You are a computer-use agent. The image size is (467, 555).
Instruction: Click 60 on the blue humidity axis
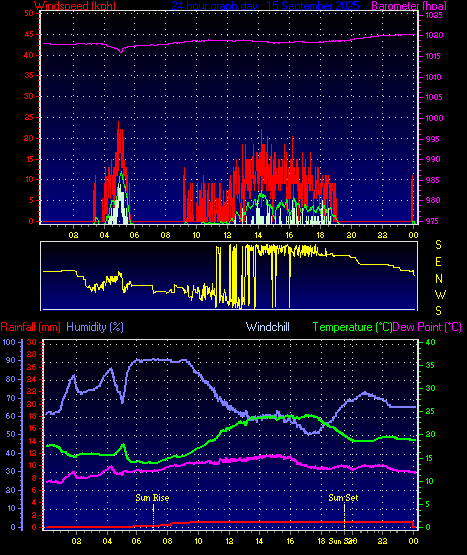coord(11,416)
